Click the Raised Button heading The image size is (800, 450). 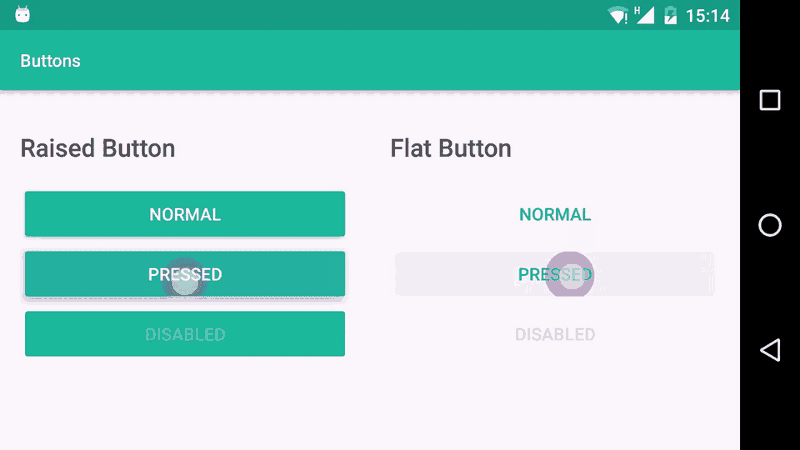[98, 149]
